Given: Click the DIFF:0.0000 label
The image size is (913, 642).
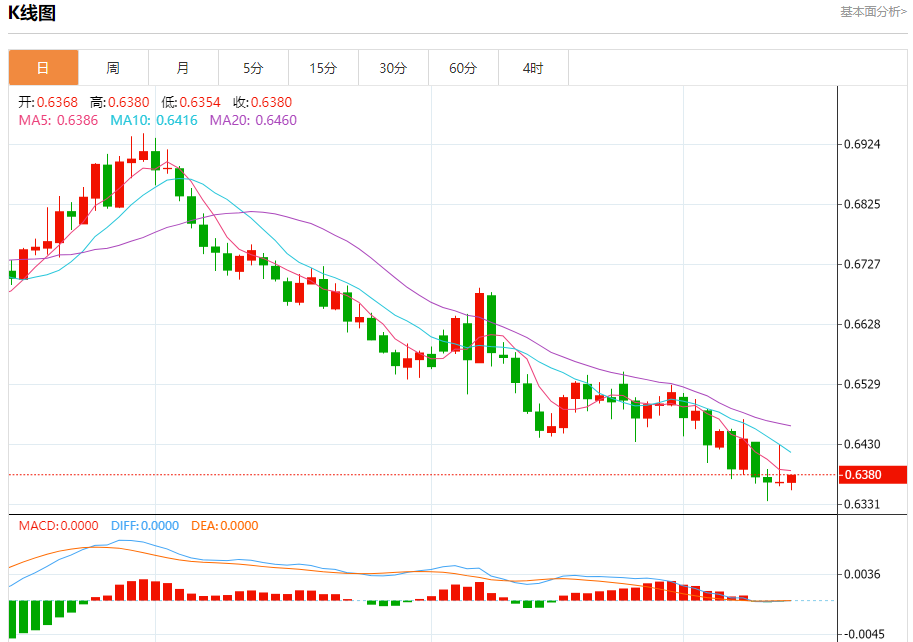Looking at the screenshot, I should pyautogui.click(x=145, y=526).
